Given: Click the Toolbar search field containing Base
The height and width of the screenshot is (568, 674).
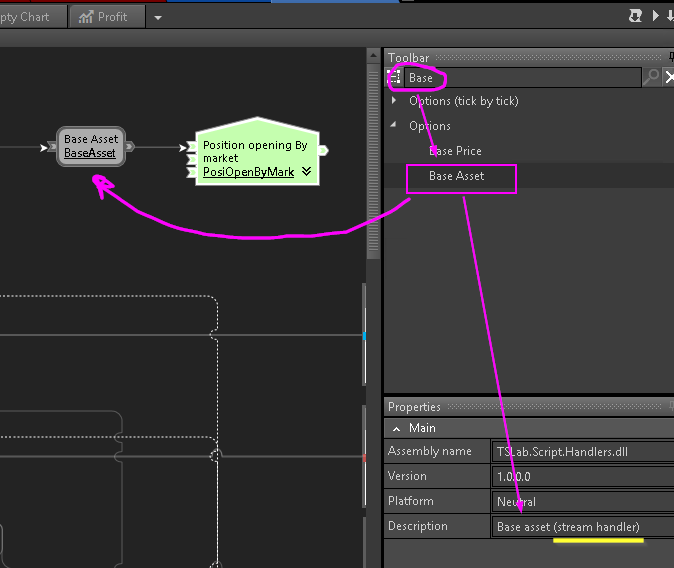Looking at the screenshot, I should [x=520, y=77].
